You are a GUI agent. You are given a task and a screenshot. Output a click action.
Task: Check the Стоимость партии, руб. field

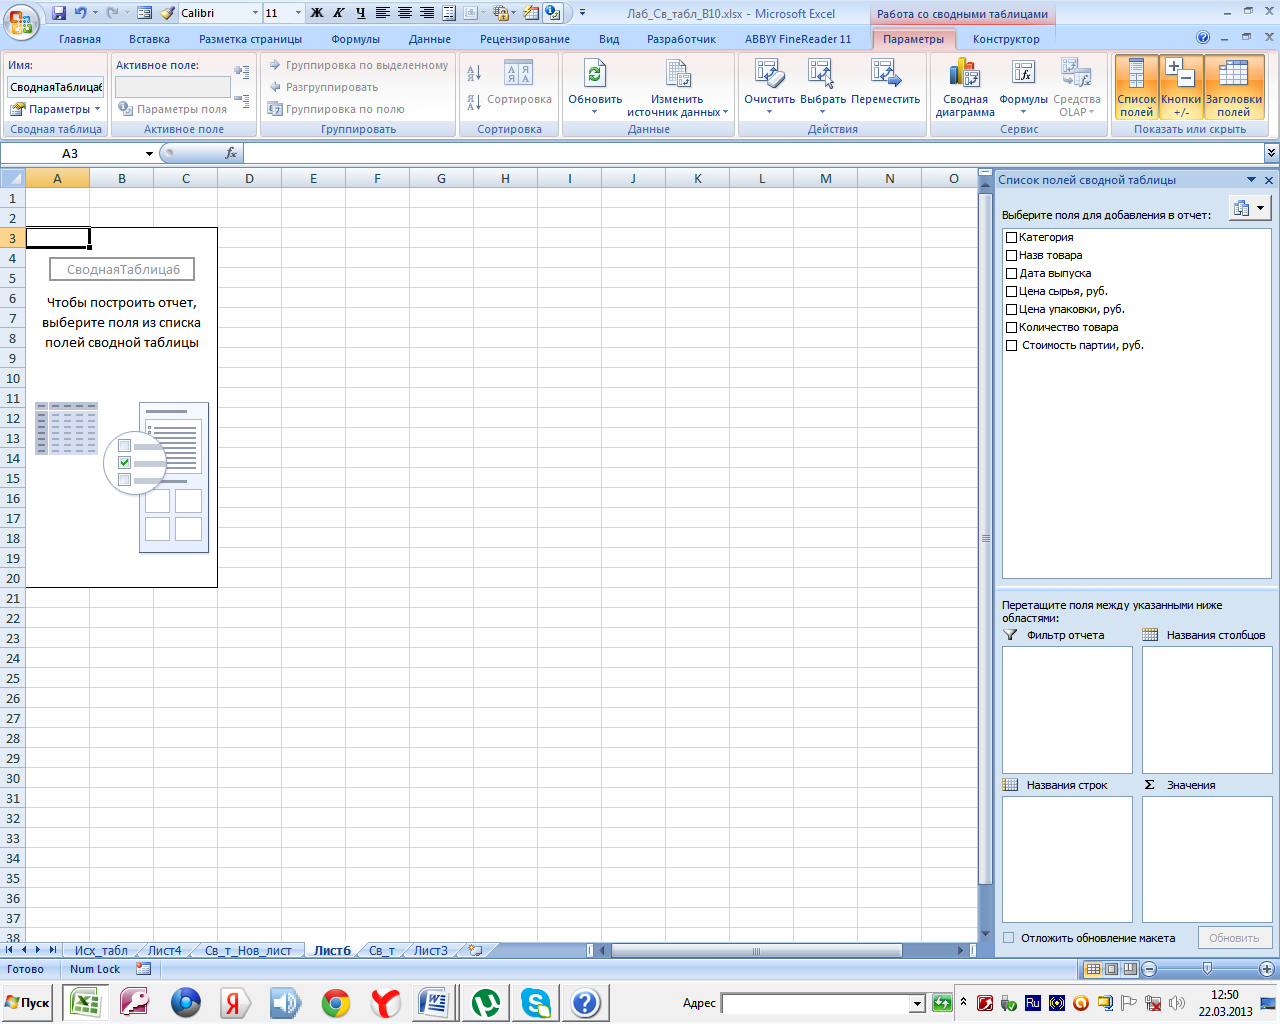click(1012, 346)
